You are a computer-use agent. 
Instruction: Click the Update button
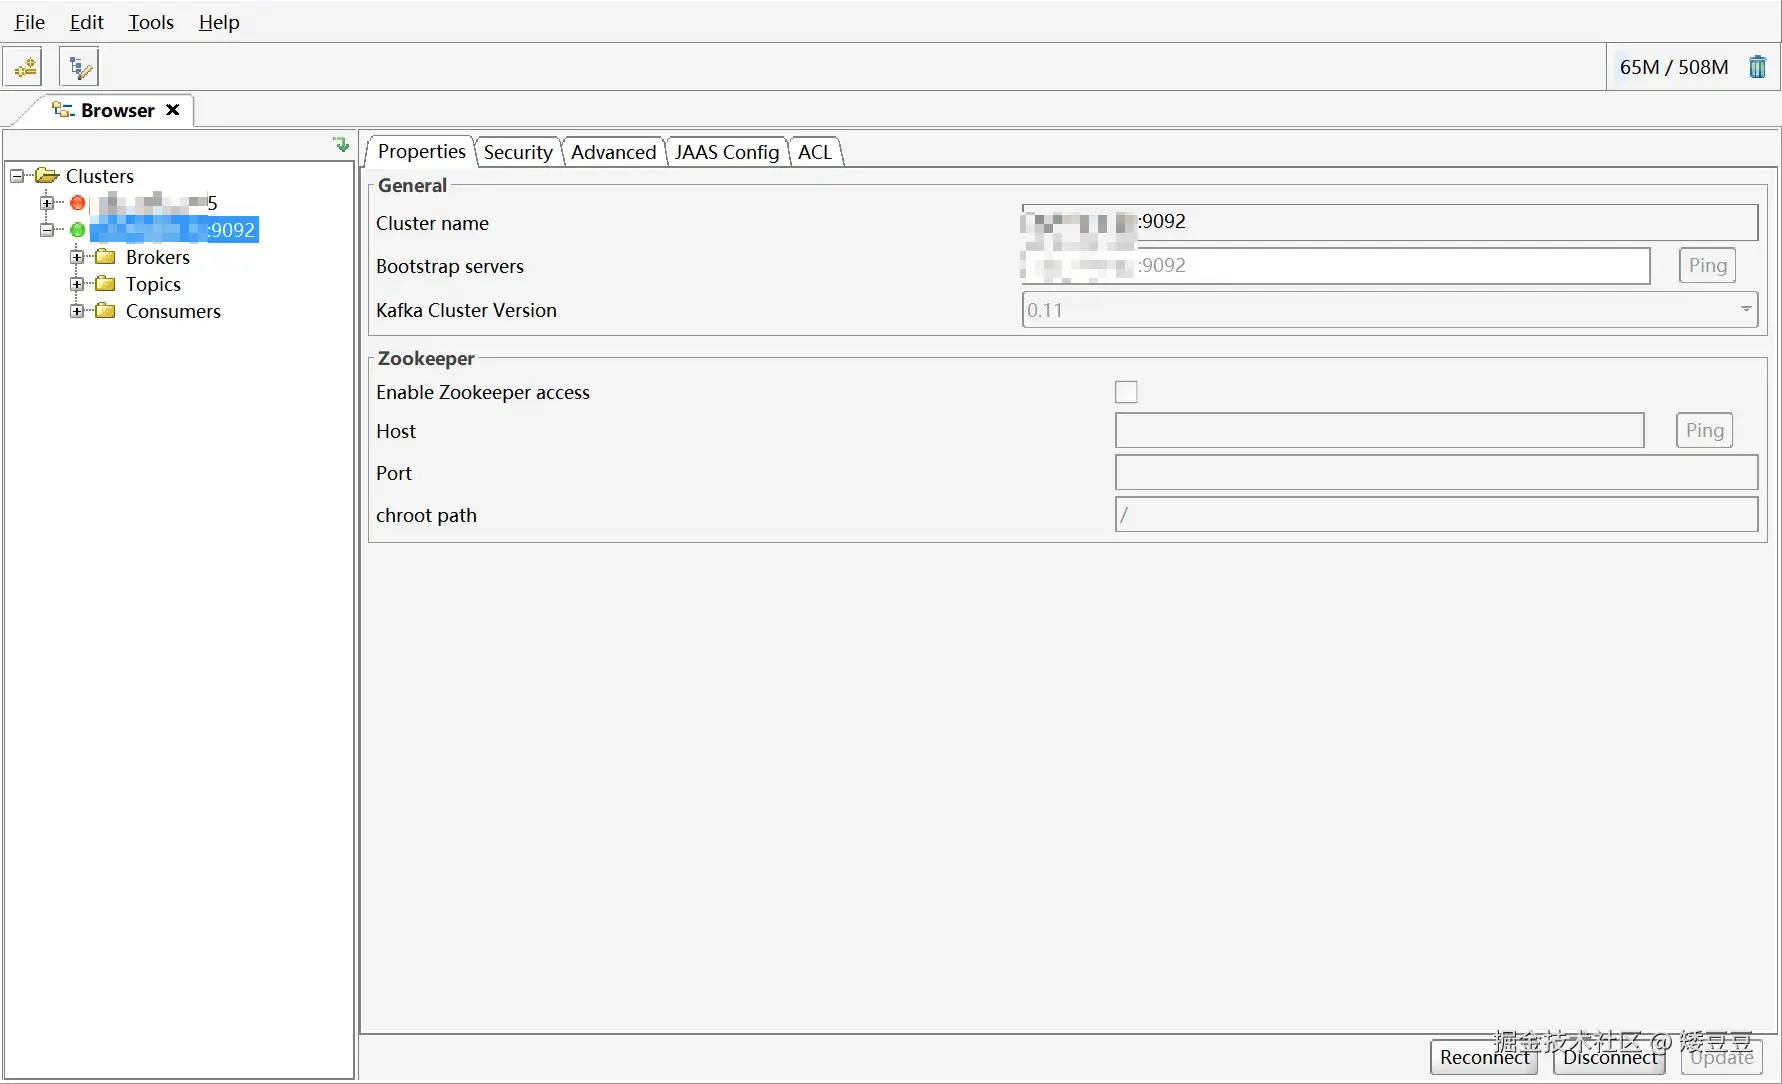point(1721,1057)
